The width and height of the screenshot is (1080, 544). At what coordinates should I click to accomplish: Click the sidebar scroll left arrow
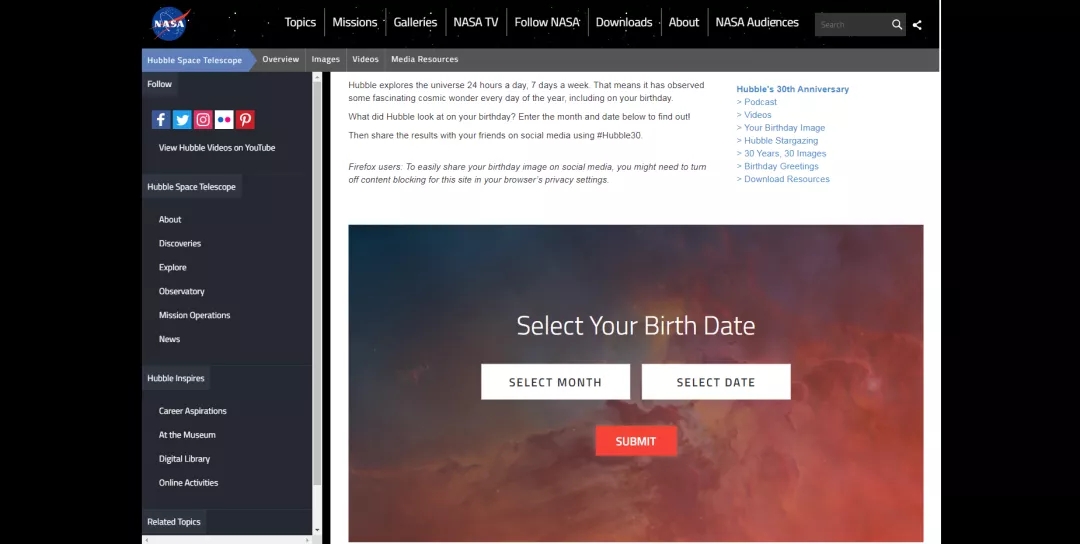click(147, 540)
